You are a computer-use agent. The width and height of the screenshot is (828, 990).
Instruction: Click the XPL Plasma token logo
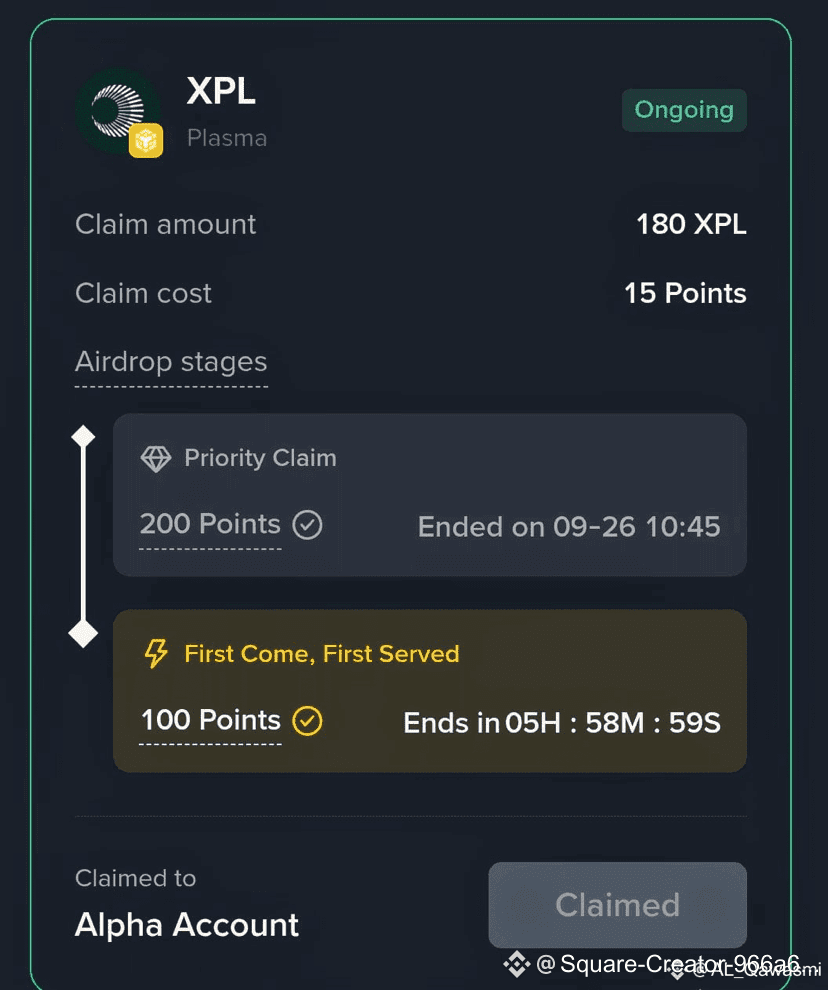pyautogui.click(x=117, y=111)
